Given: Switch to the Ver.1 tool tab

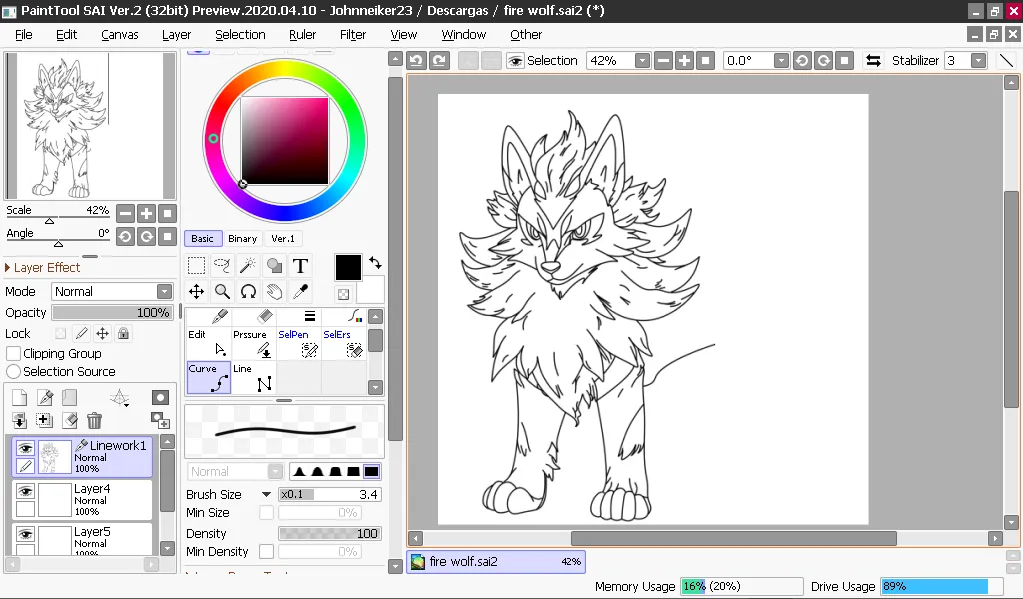Looking at the screenshot, I should [x=282, y=239].
